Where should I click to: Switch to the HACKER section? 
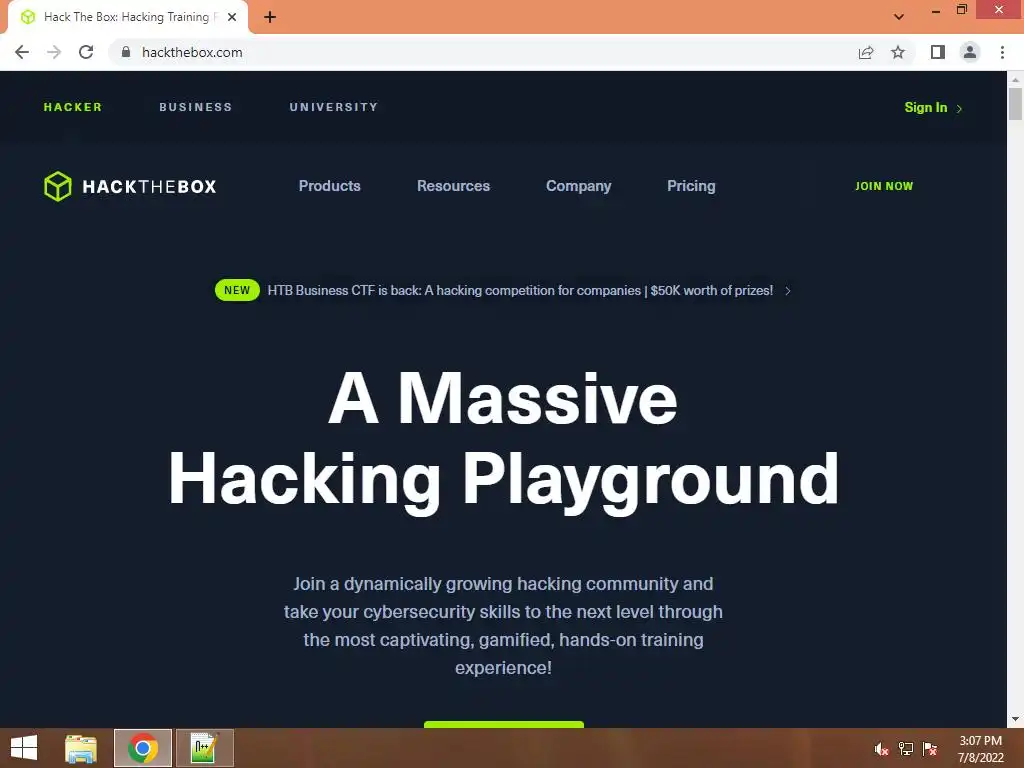[x=72, y=107]
